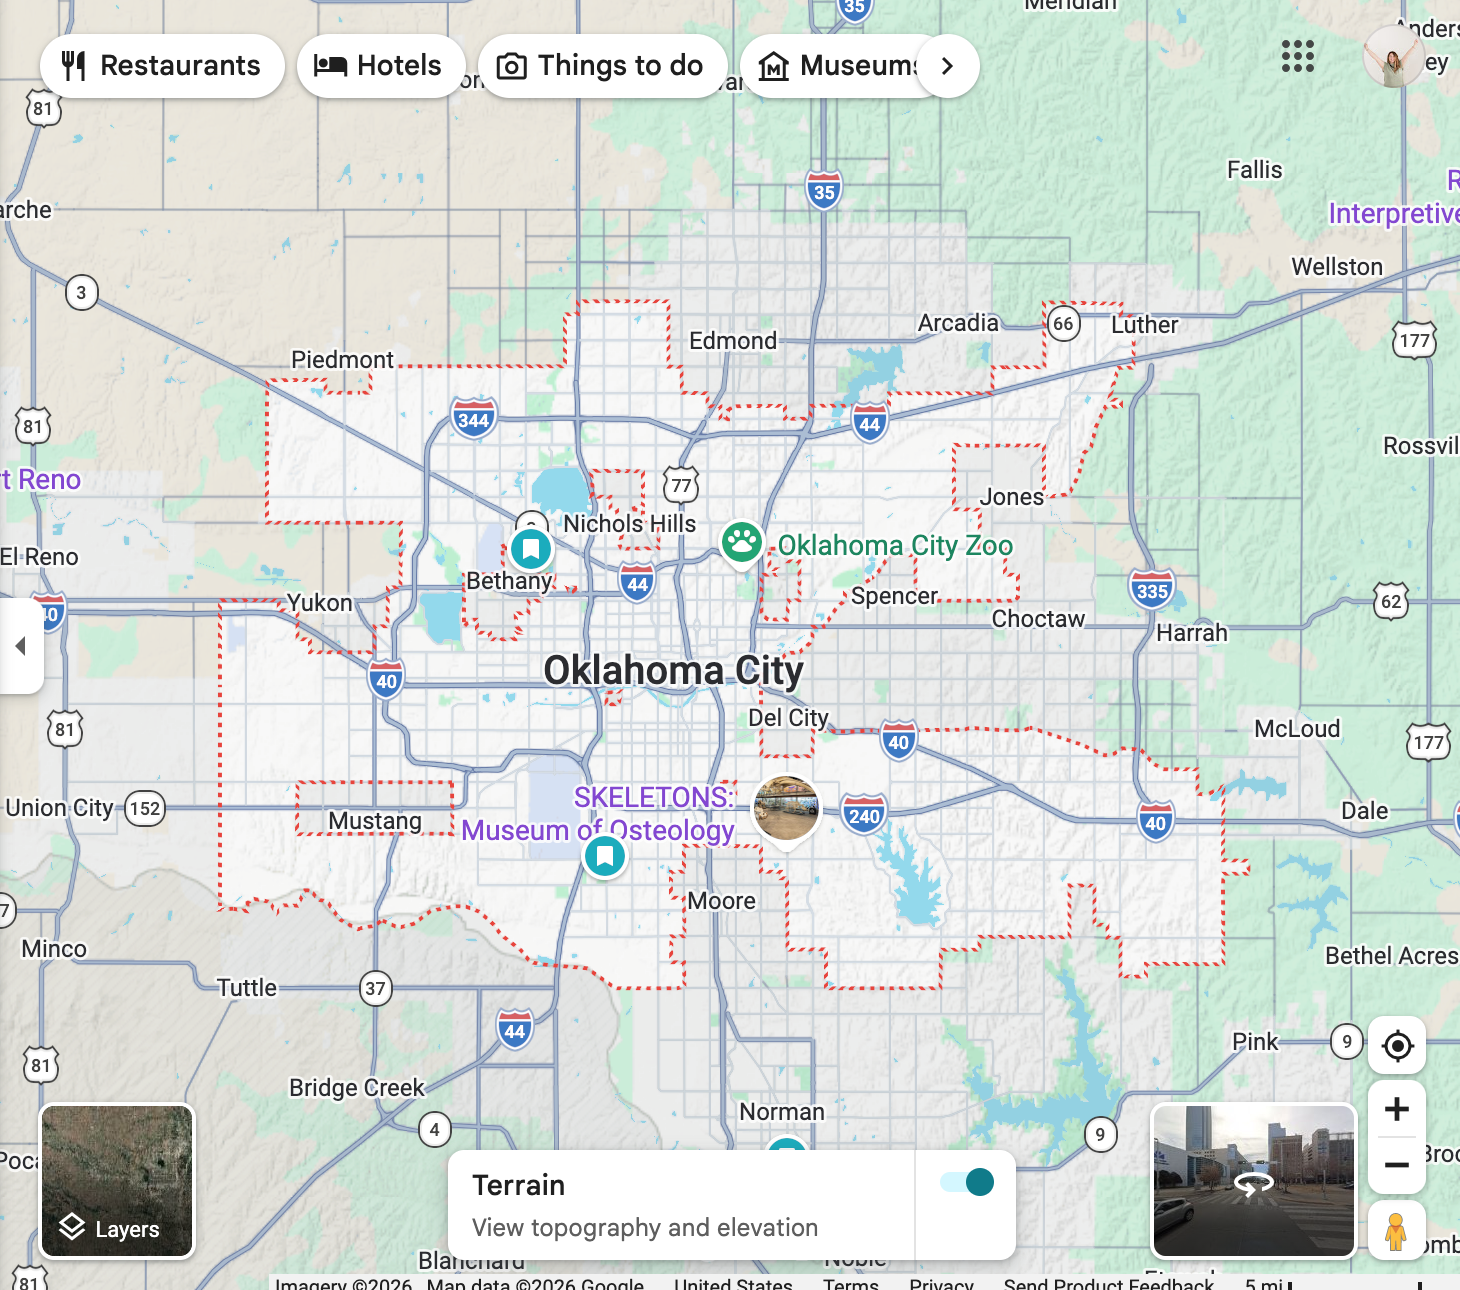The height and width of the screenshot is (1290, 1460).
Task: Click the Oklahoma City label
Action: coord(673,671)
